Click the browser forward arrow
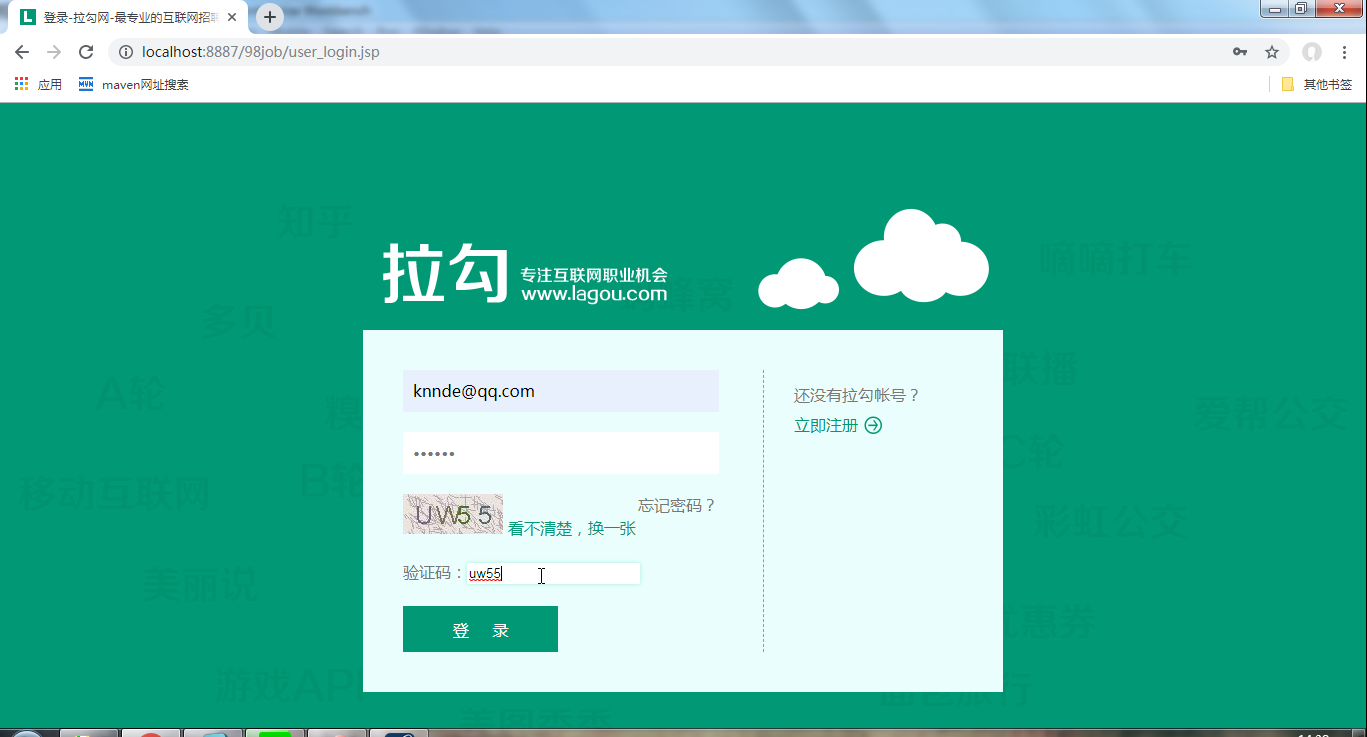Viewport: 1367px width, 737px height. tap(54, 52)
